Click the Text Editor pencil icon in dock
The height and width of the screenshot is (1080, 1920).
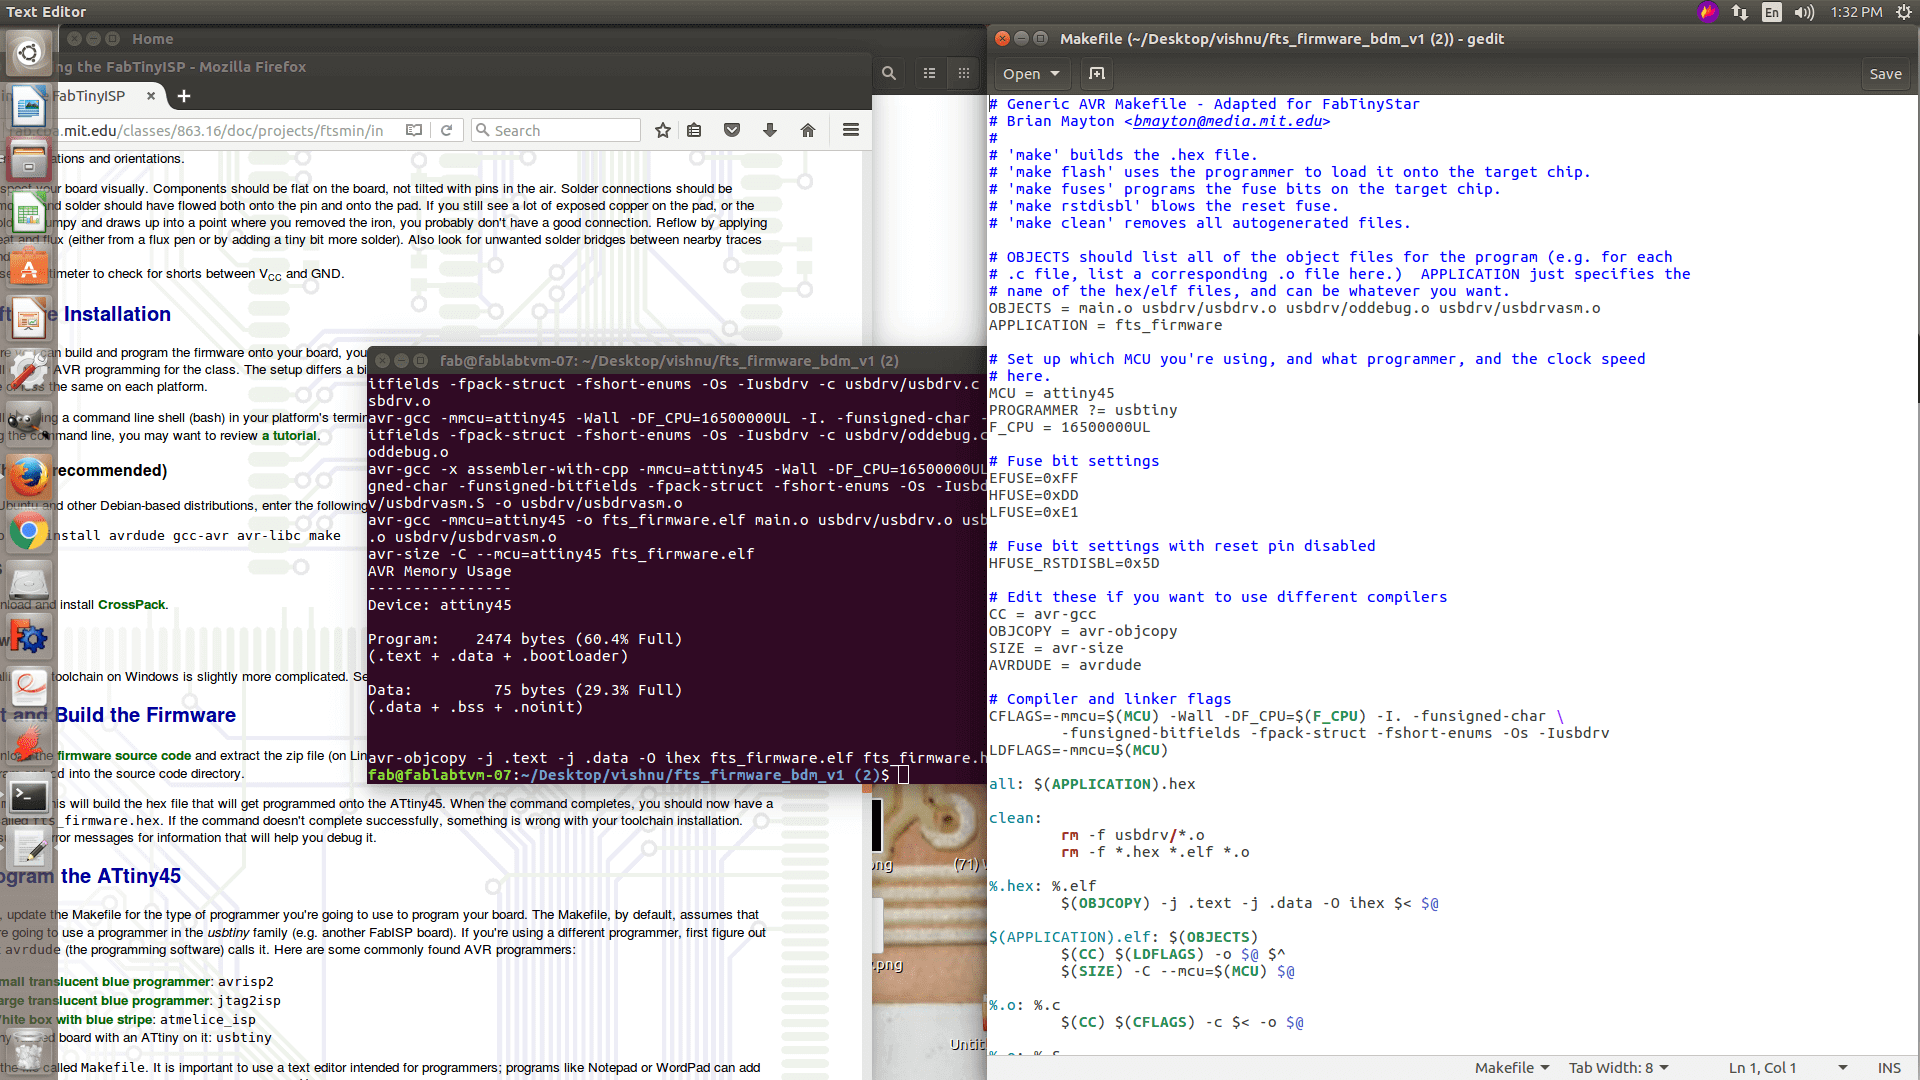pos(29,850)
